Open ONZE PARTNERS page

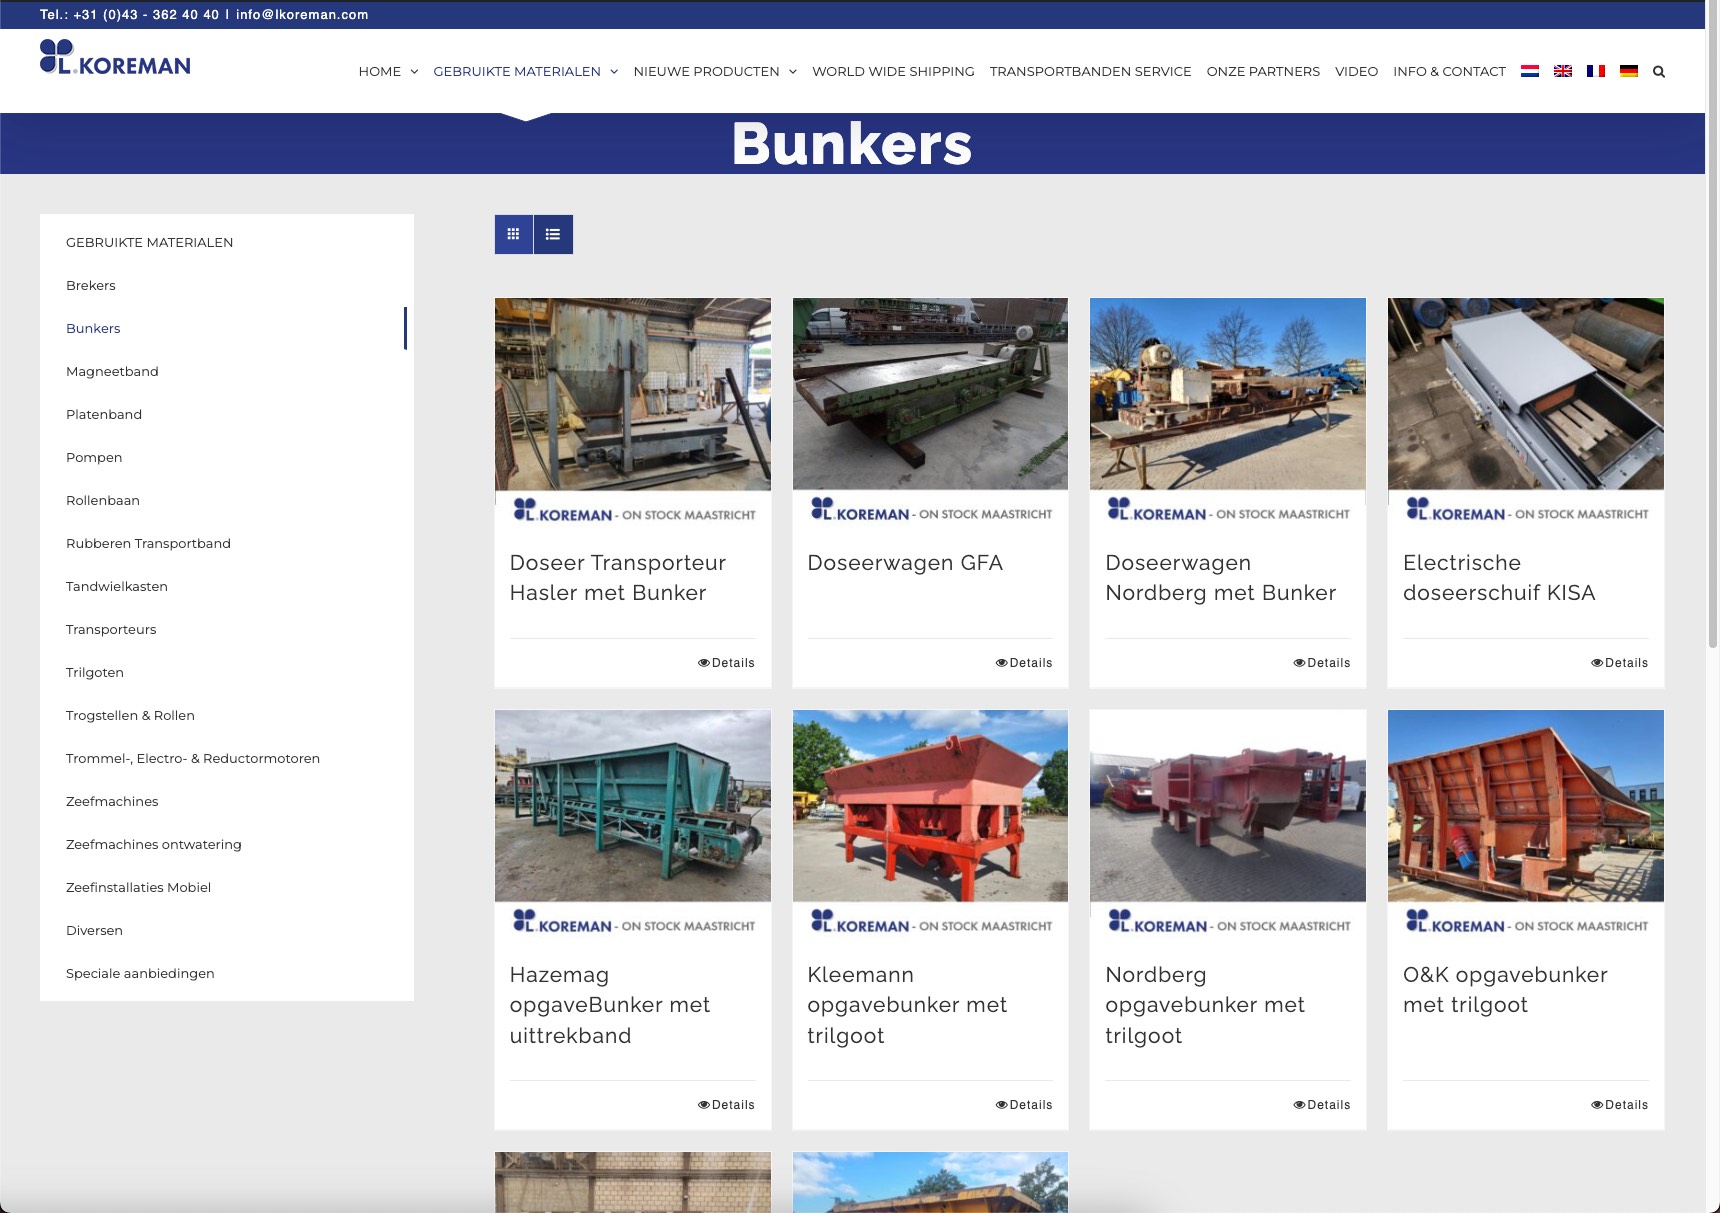(1263, 71)
